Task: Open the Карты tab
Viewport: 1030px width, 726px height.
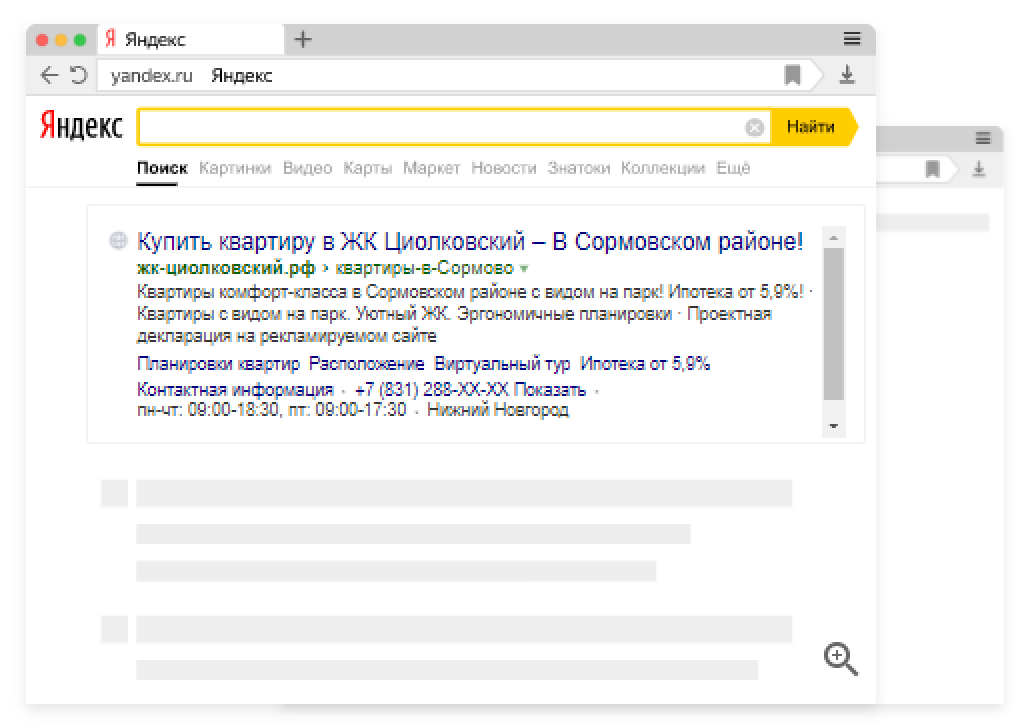Action: [x=367, y=168]
